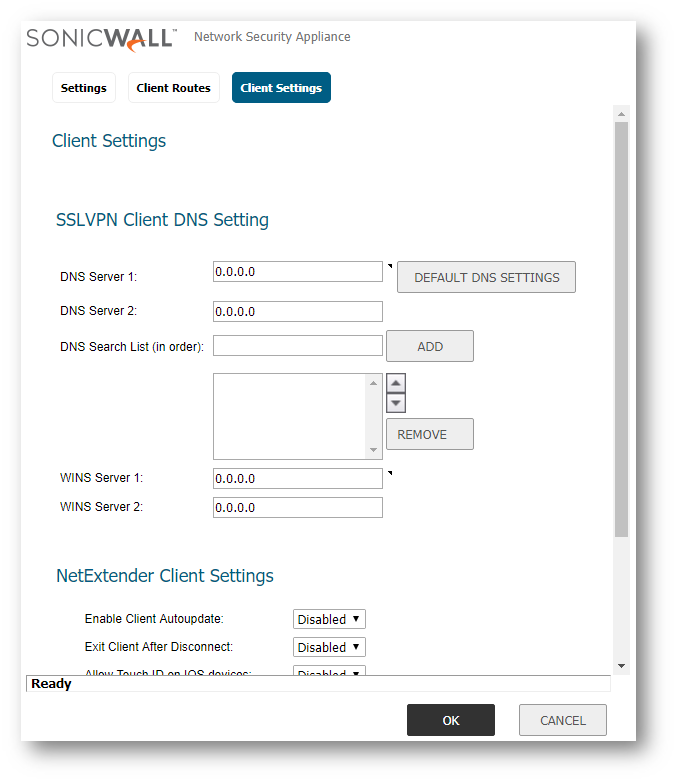Focus the DNS Server 2 input
Viewport: 678px width, 783px height.
[297, 312]
